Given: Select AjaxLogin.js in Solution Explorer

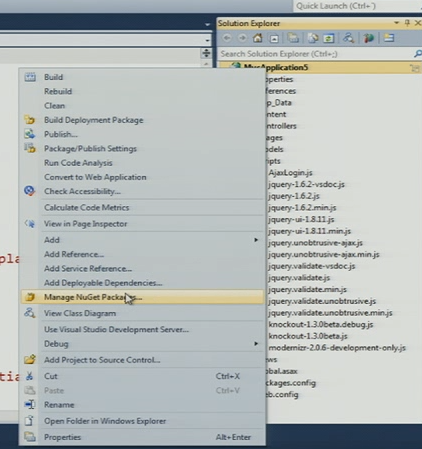Looking at the screenshot, I should coord(290,173).
